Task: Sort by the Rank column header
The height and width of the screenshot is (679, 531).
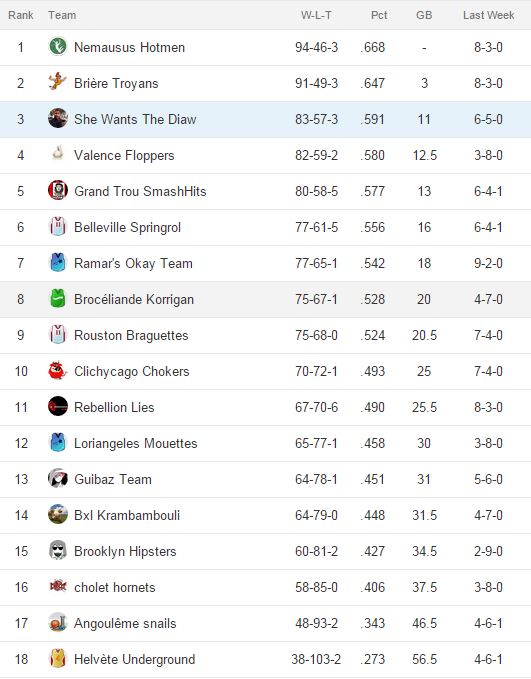Action: (x=20, y=15)
